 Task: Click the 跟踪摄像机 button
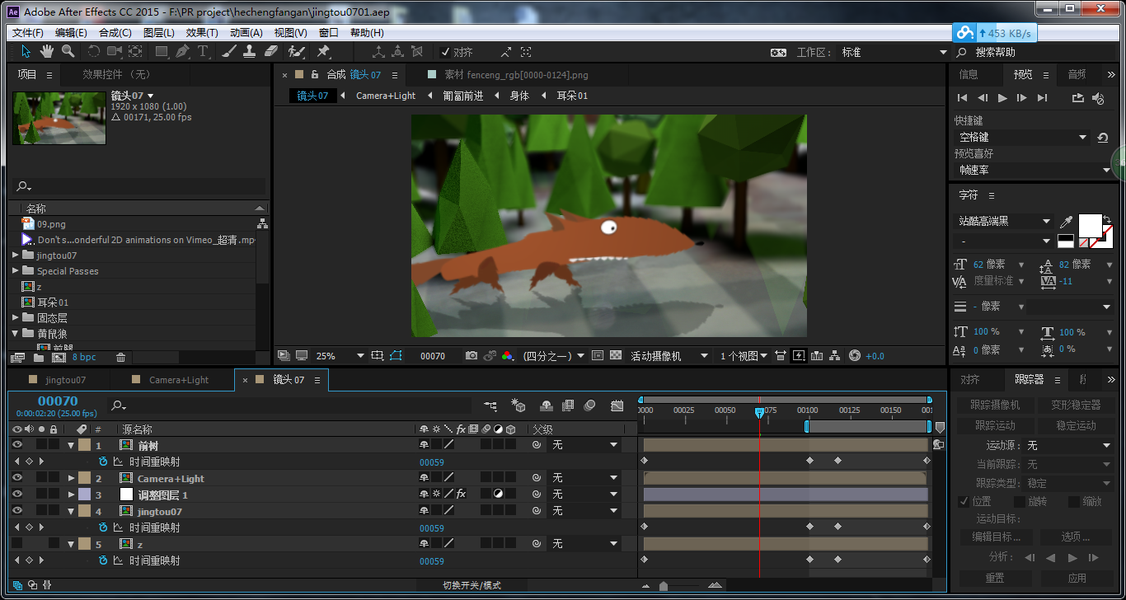995,406
